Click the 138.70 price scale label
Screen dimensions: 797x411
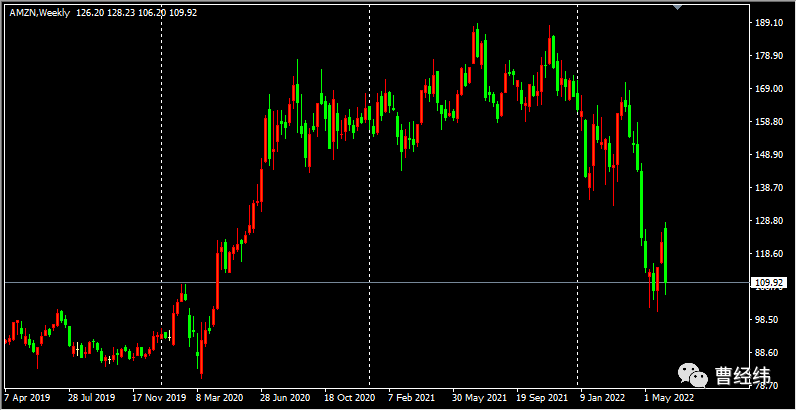pos(771,188)
